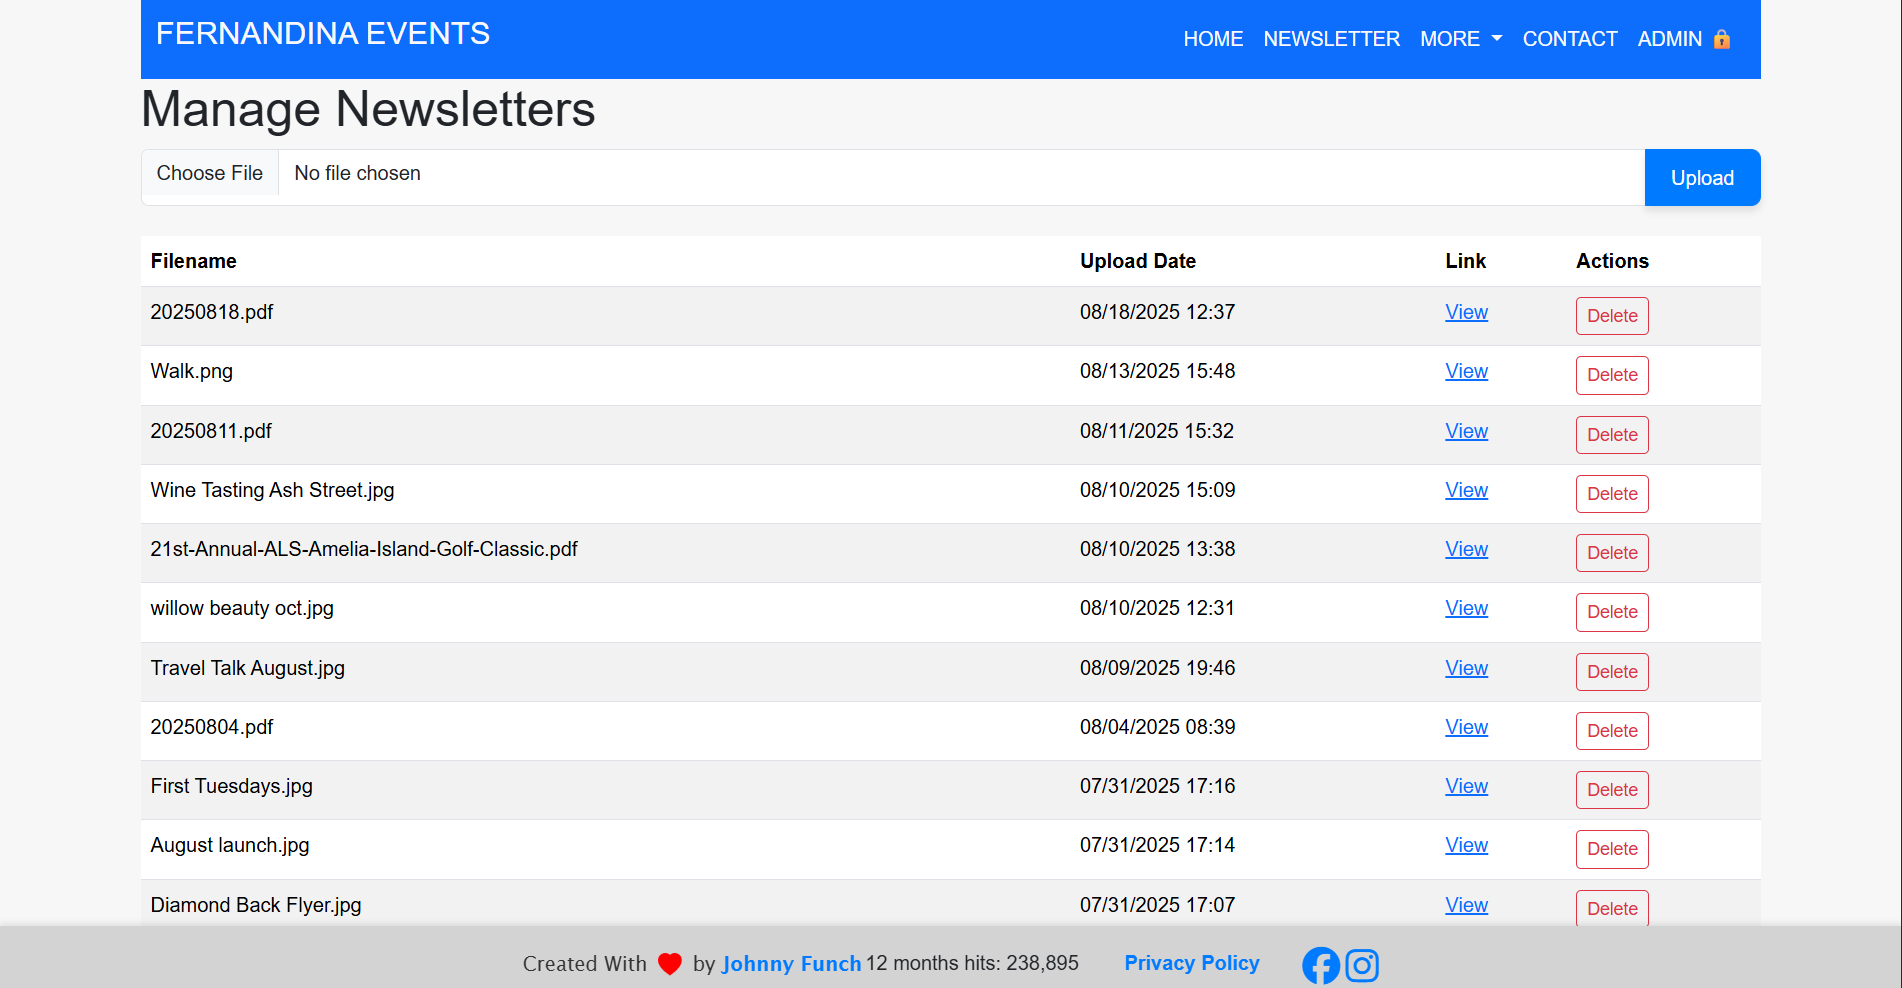Select filename willow beauty oct.jpg
The height and width of the screenshot is (988, 1902).
tap(242, 608)
